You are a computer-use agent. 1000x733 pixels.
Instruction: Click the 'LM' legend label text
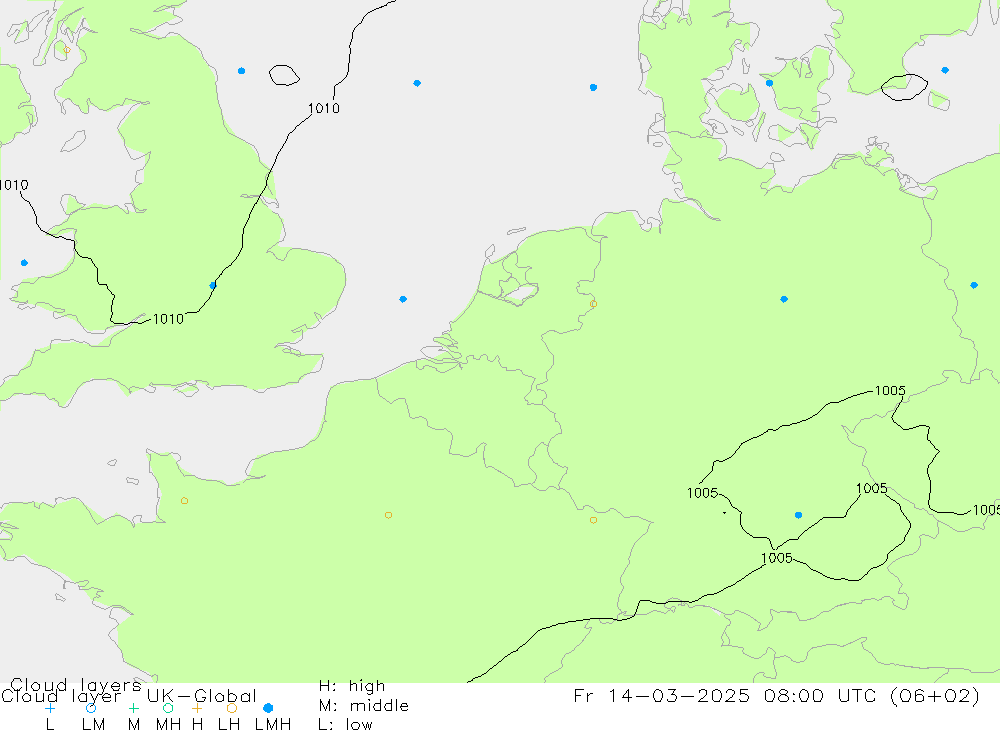point(94,725)
